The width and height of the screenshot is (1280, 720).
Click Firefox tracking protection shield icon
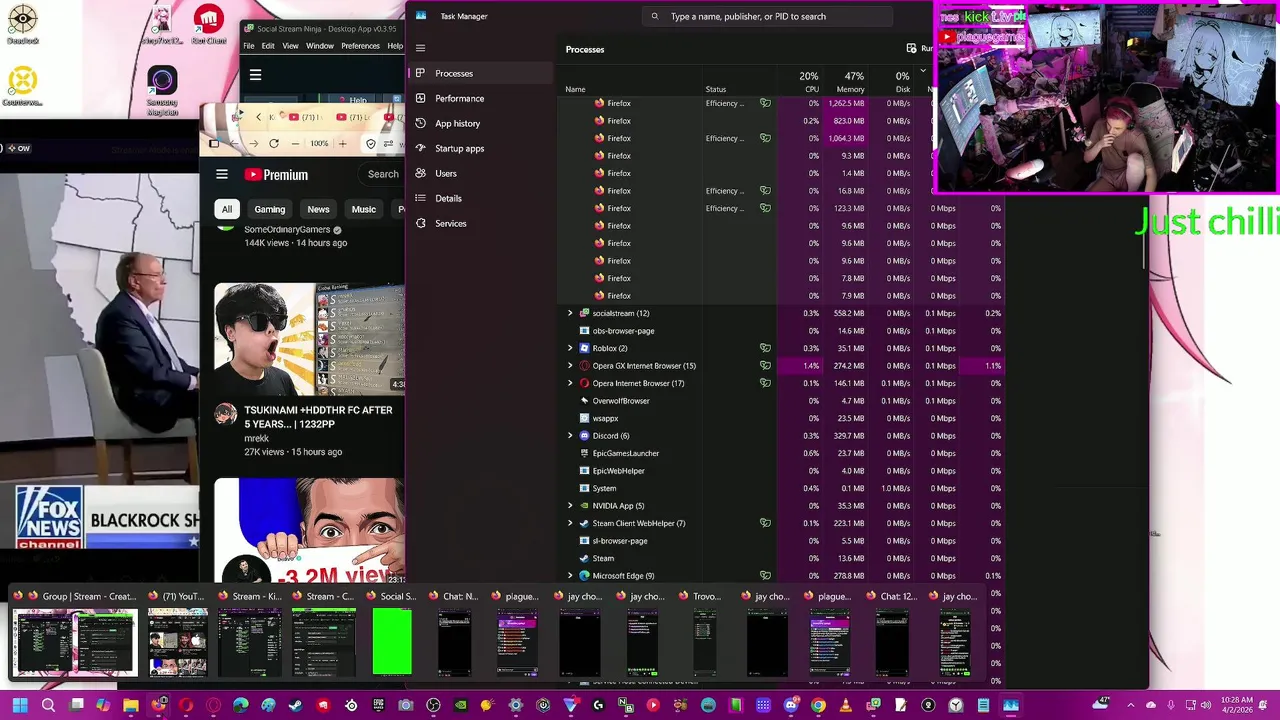tap(371, 143)
